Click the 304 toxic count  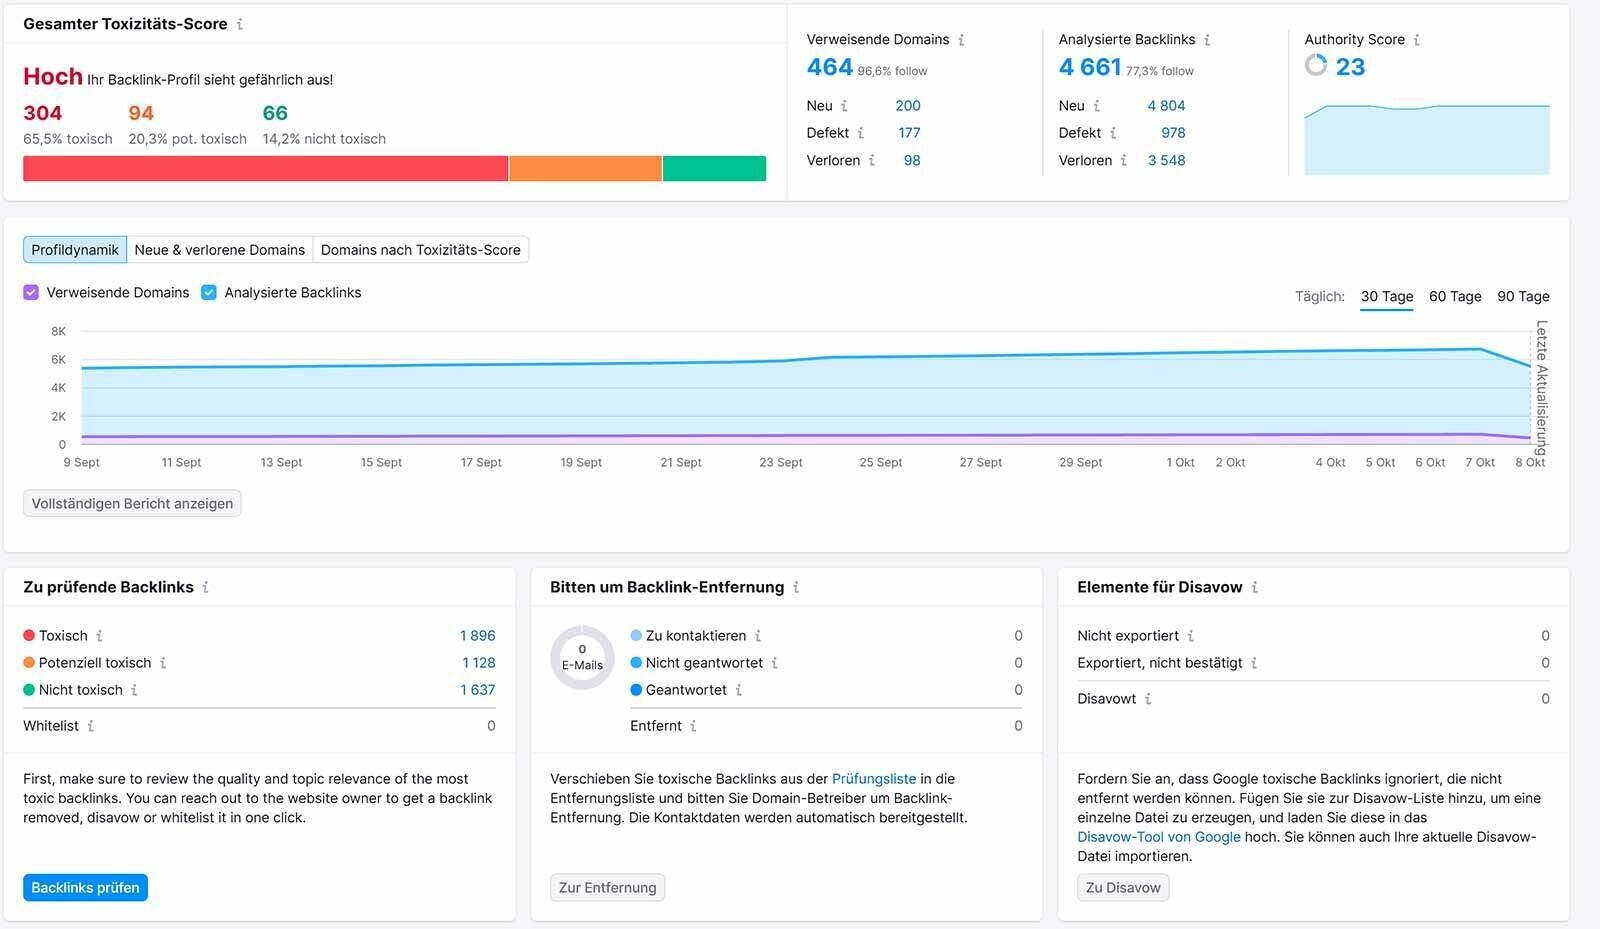[x=42, y=114]
